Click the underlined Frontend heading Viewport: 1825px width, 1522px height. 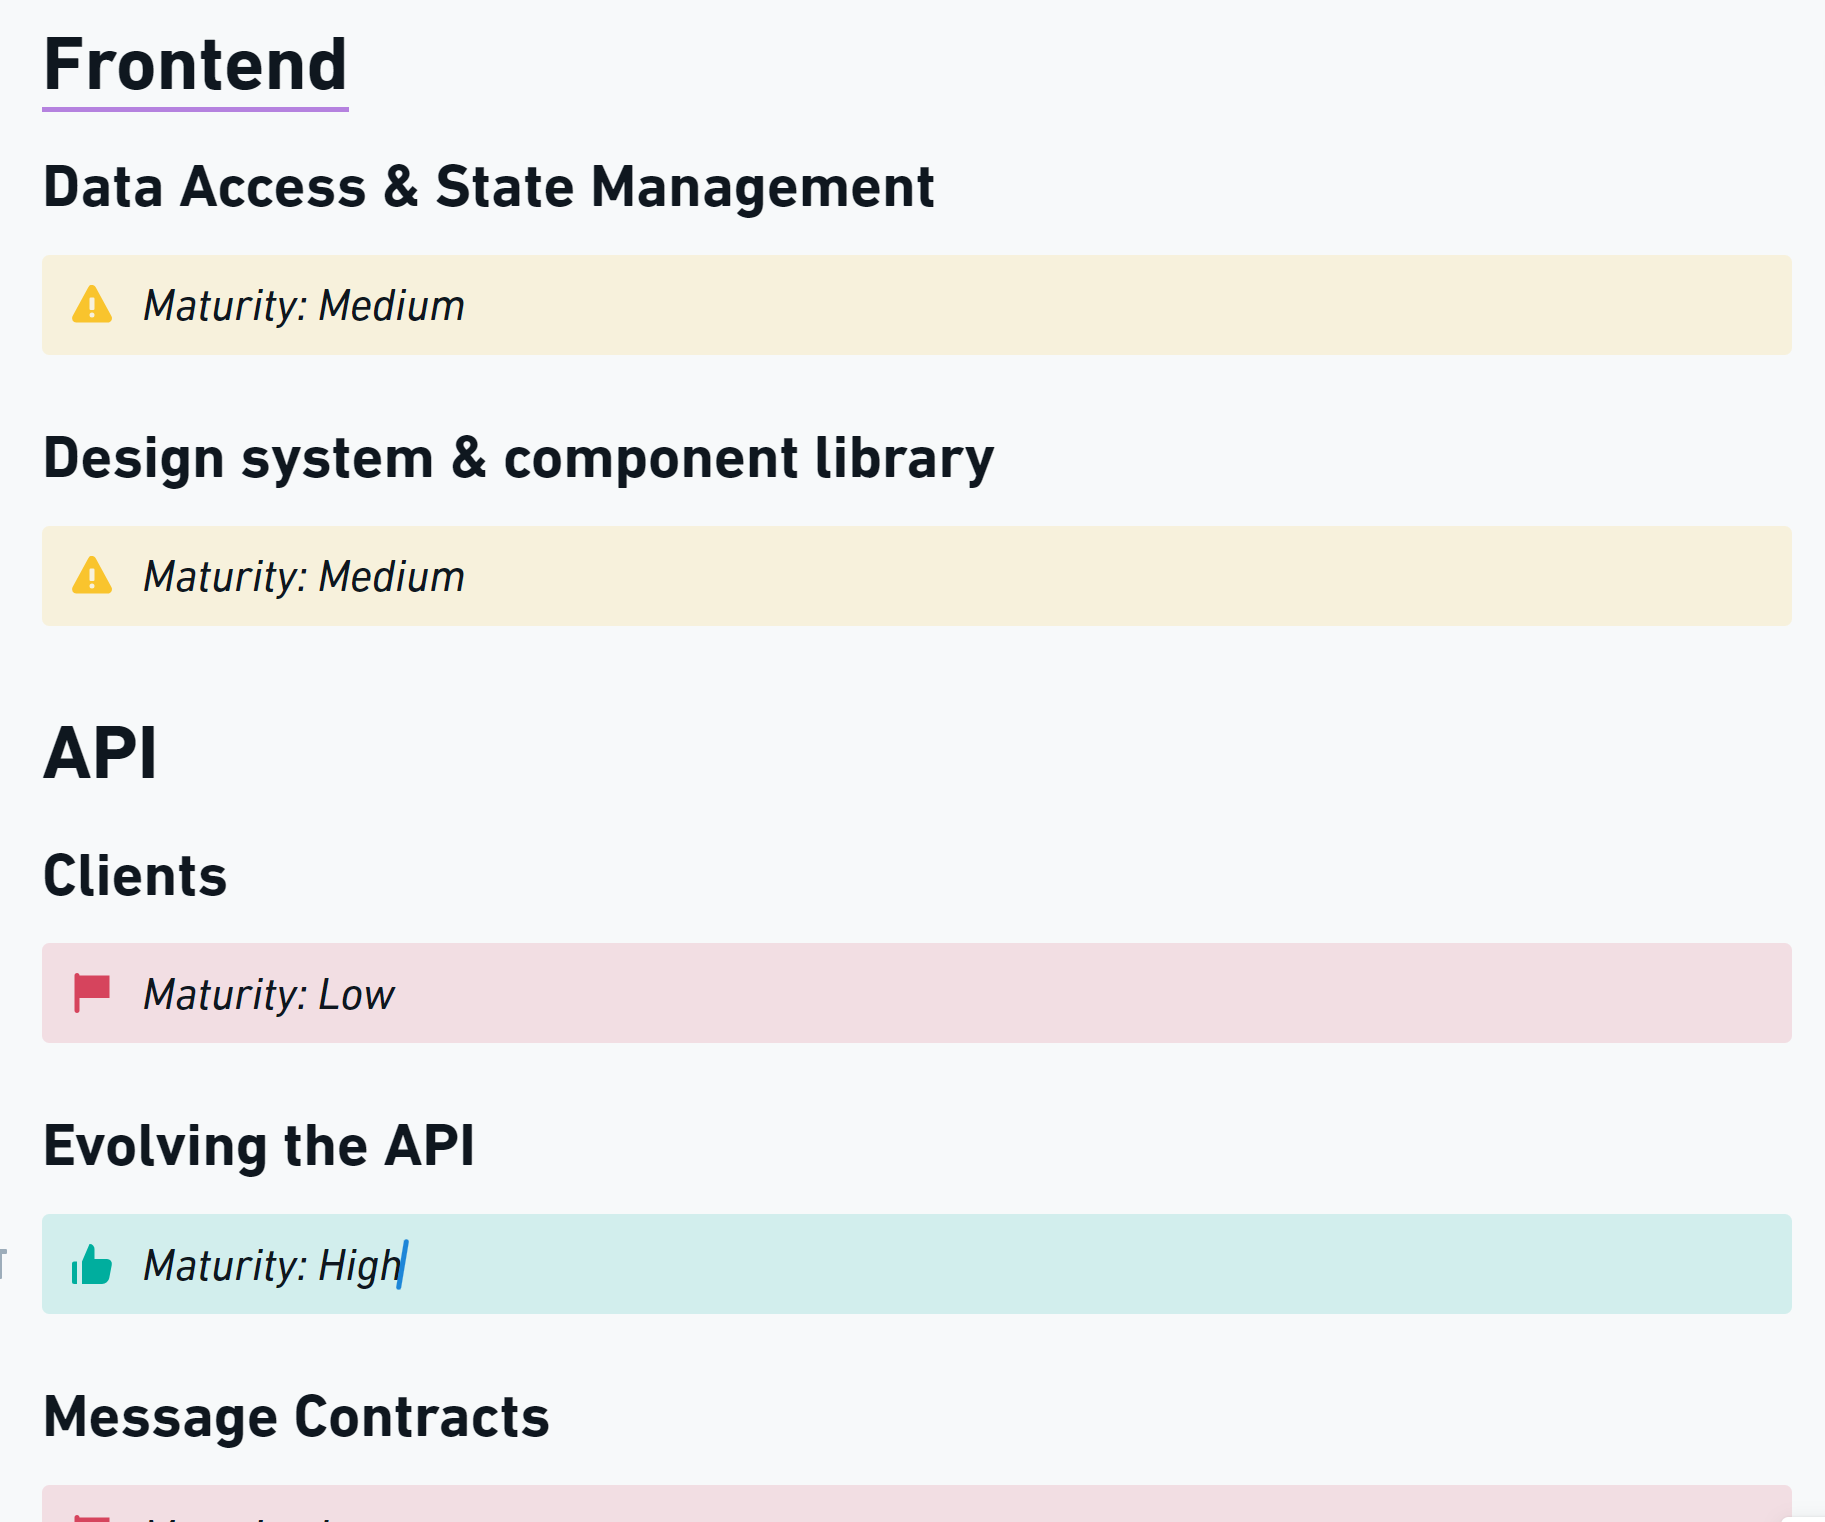[195, 65]
